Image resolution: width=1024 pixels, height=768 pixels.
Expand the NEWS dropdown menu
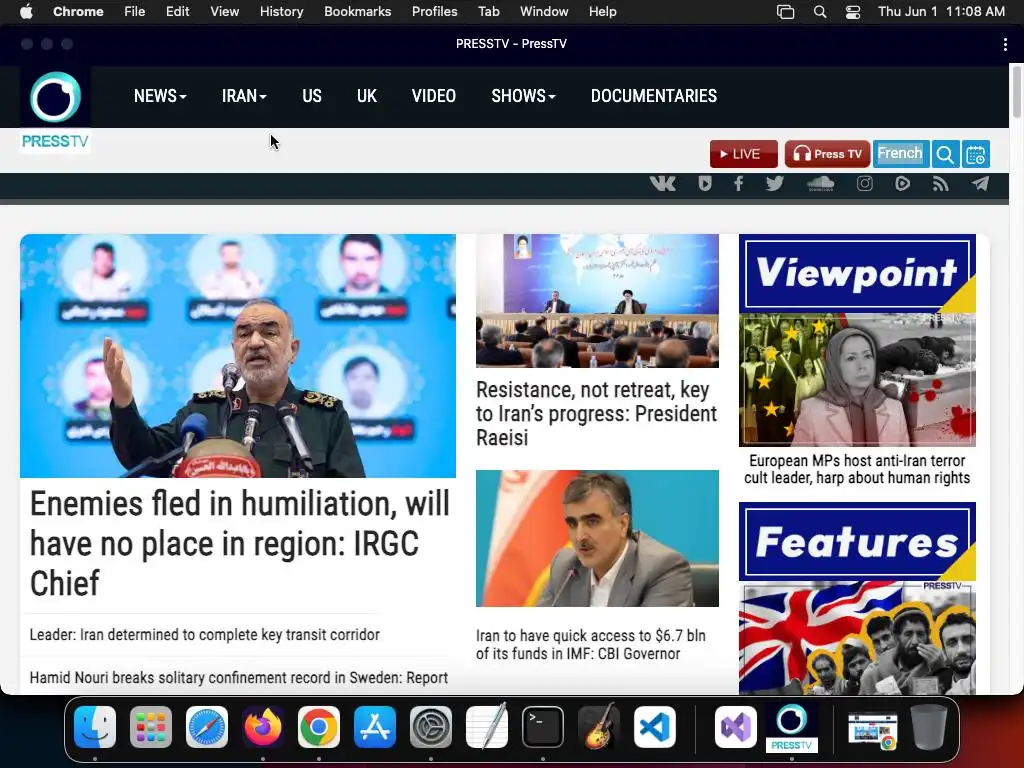pyautogui.click(x=160, y=96)
